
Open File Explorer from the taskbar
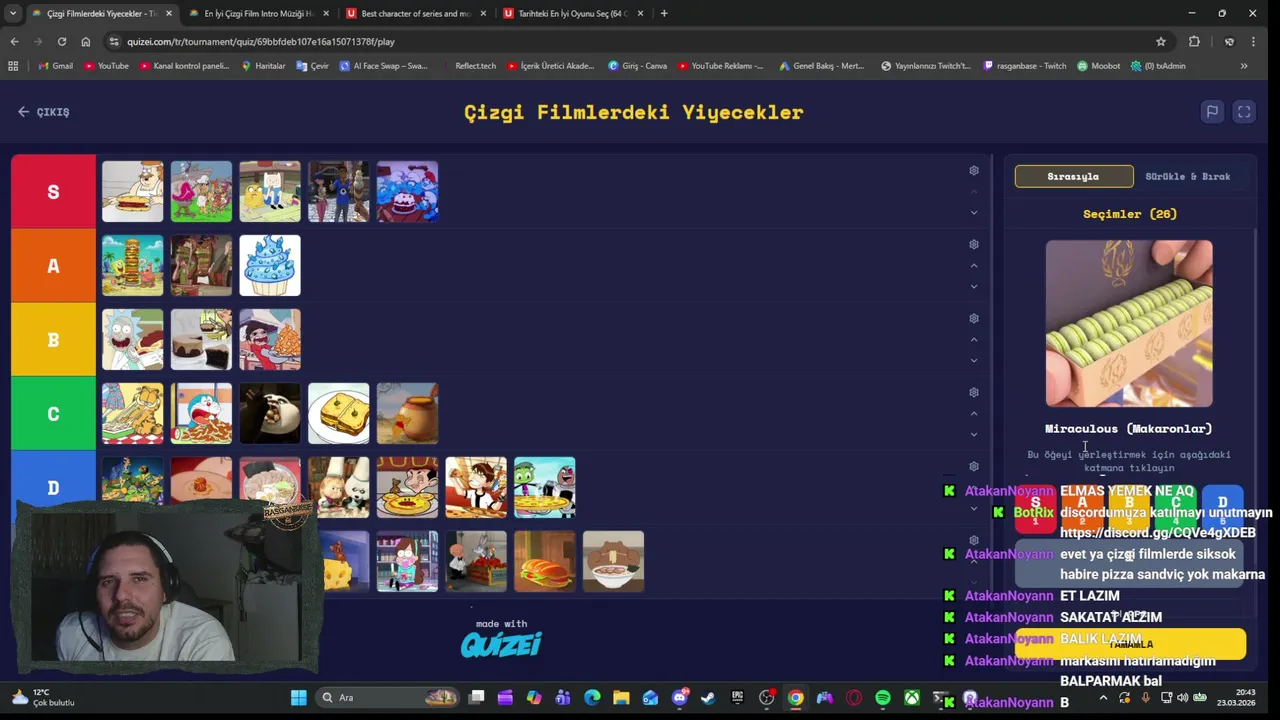[x=621, y=698]
